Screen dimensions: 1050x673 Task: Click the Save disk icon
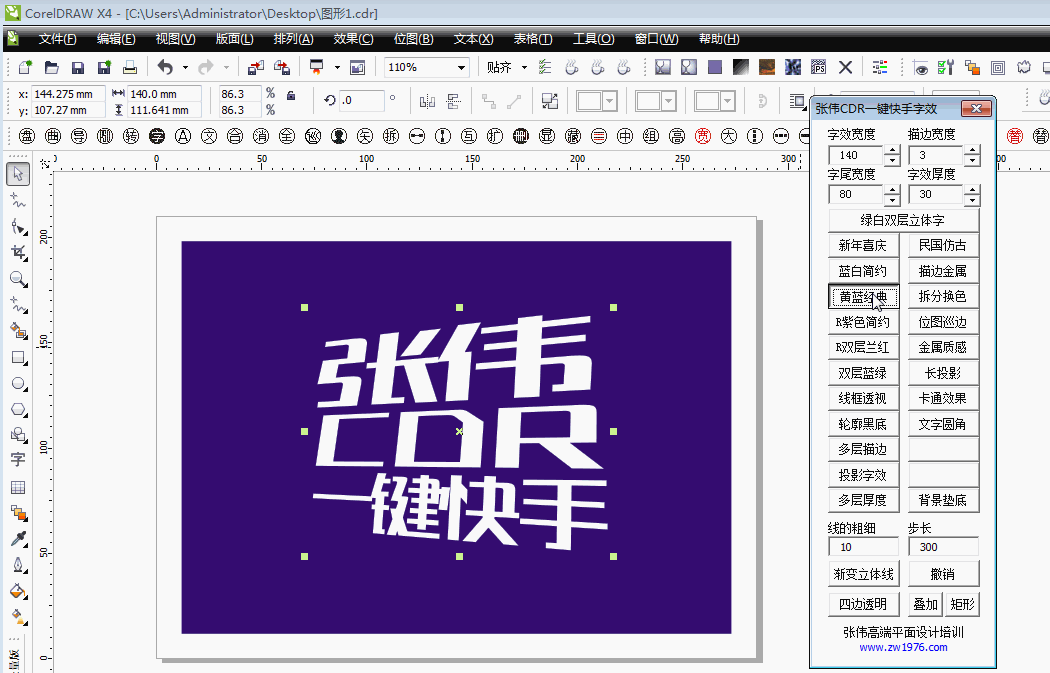pos(78,67)
